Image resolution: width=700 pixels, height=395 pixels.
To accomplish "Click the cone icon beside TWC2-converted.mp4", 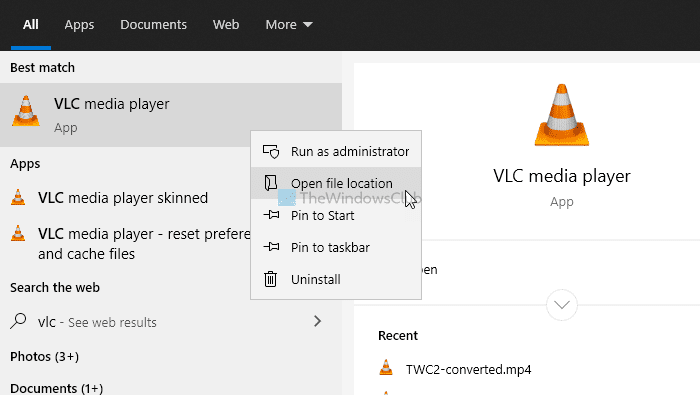I will (386, 368).
